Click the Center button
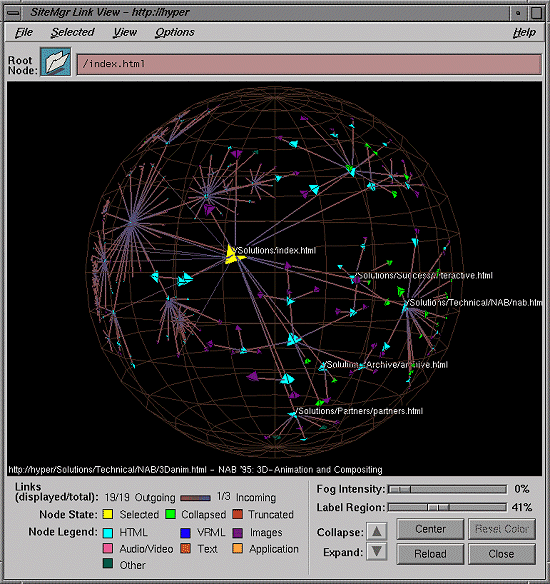This screenshot has height=584, width=550. coord(430,529)
